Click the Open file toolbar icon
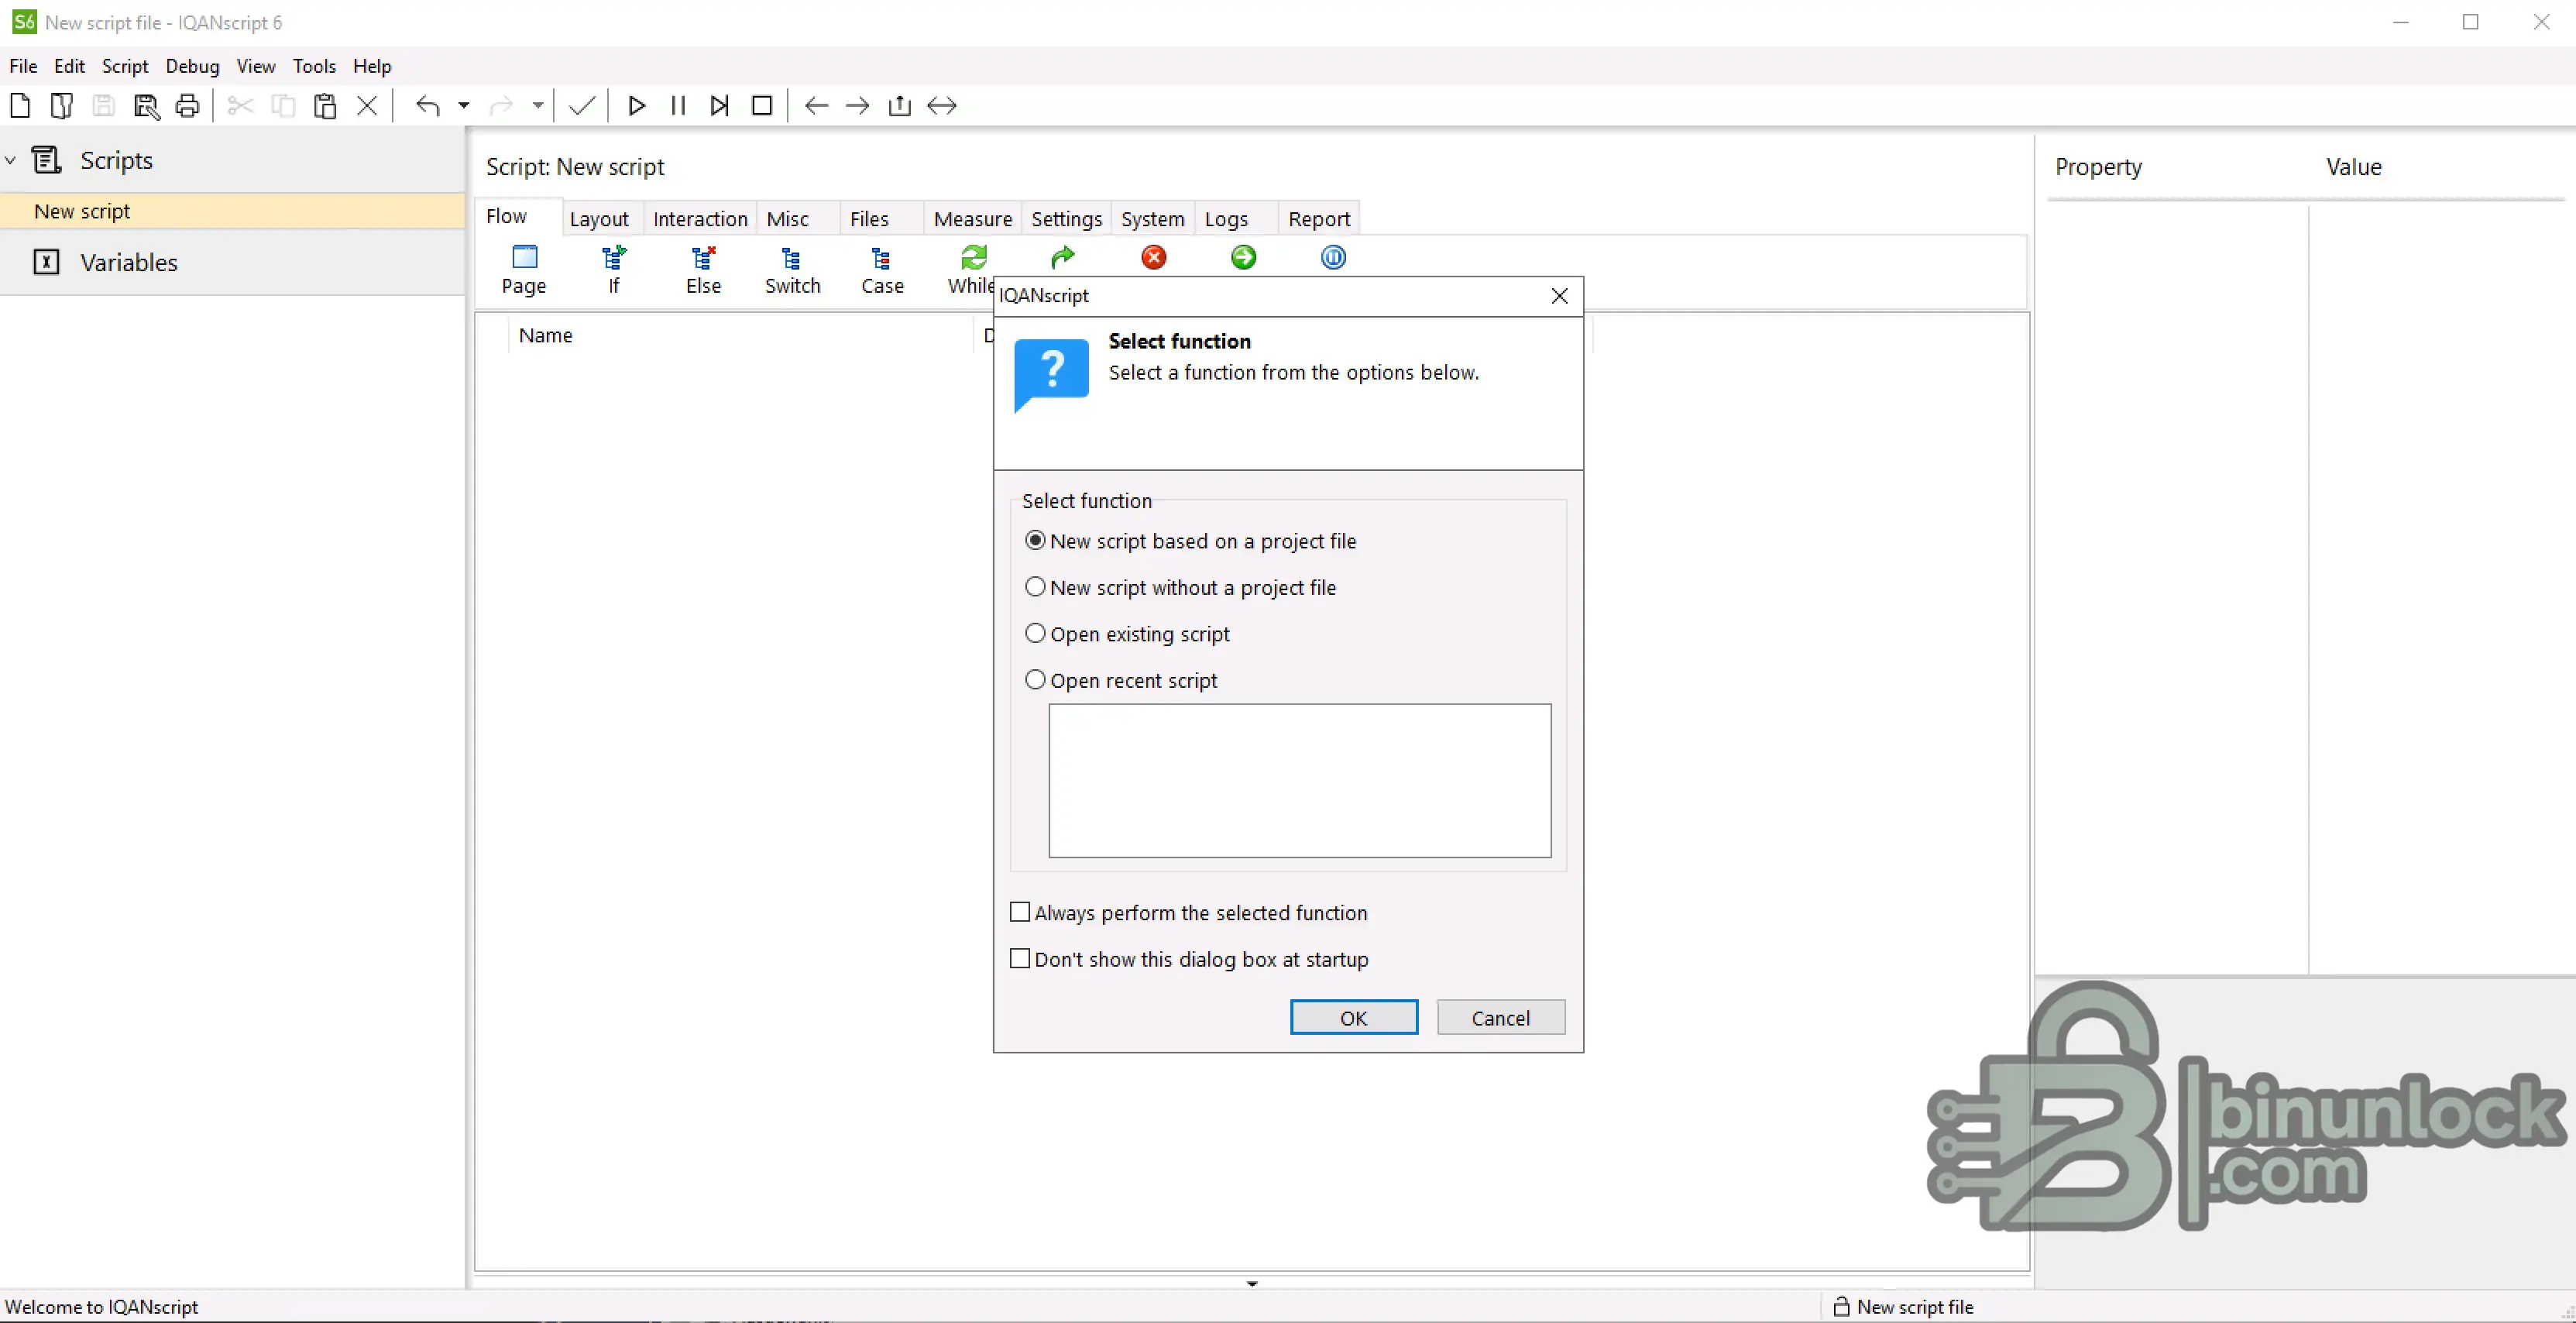 tap(62, 105)
